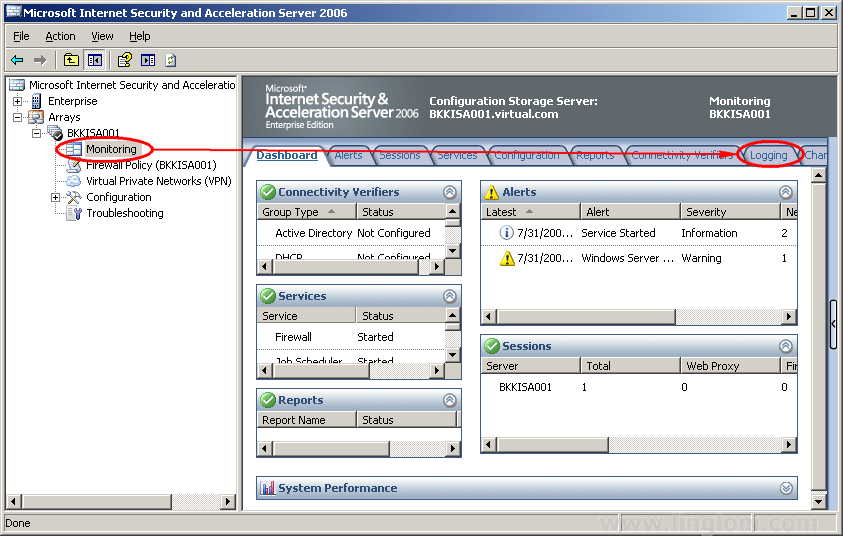This screenshot has height=536, width=843.
Task: Select the Troubleshooting tree item
Action: click(125, 213)
